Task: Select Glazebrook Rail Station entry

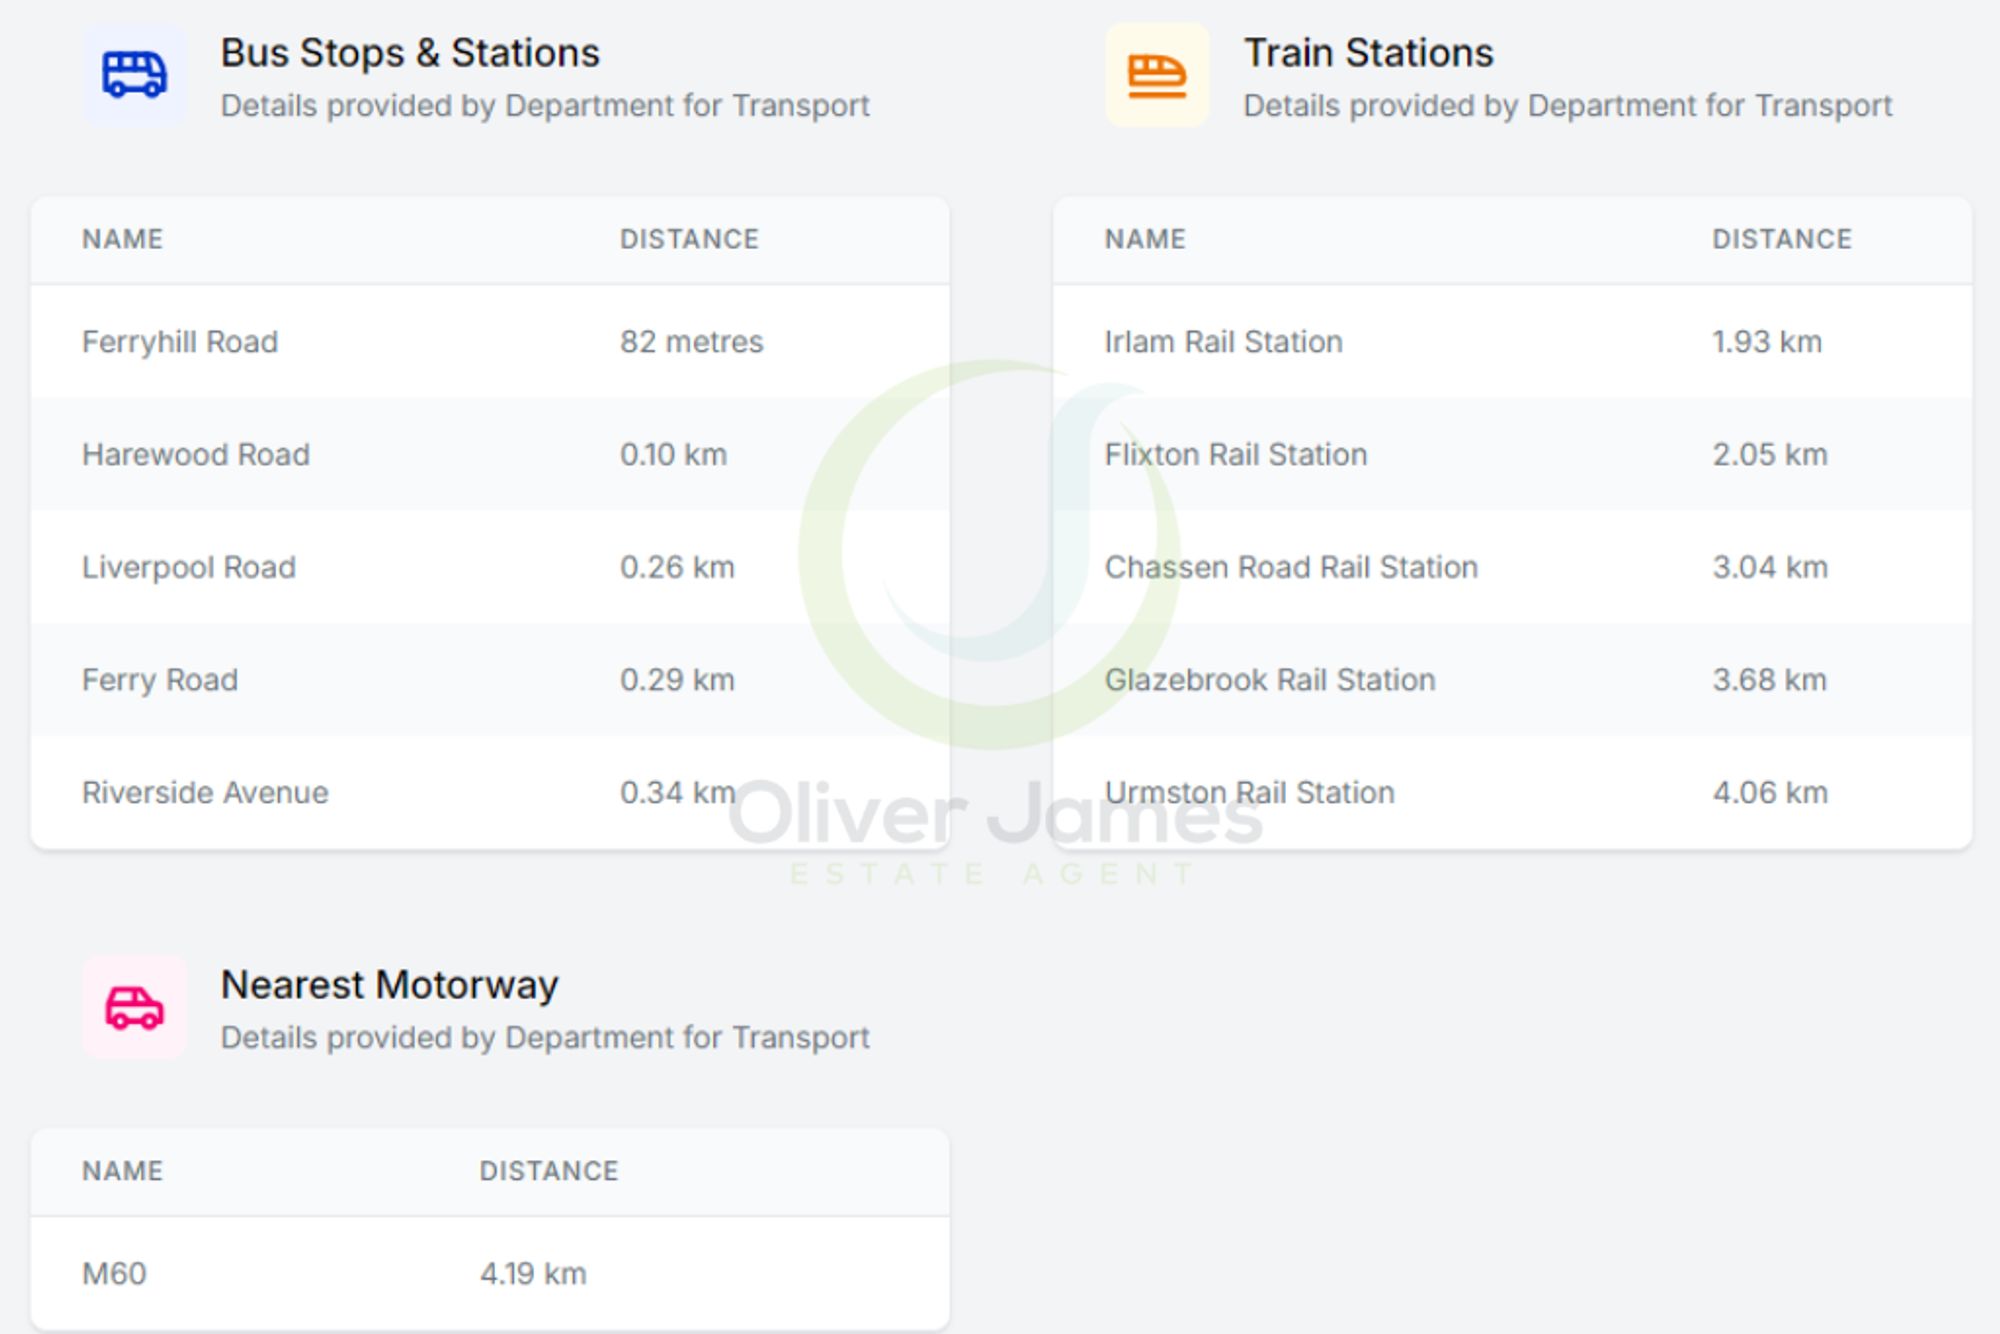Action: click(1270, 680)
